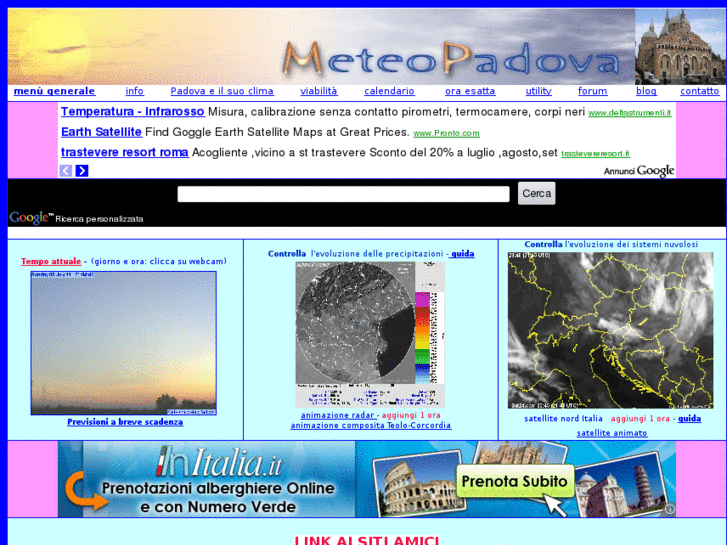727x545 pixels.
Task: Click aggiungi 1 ora under radar
Action: pyautogui.click(x=411, y=416)
